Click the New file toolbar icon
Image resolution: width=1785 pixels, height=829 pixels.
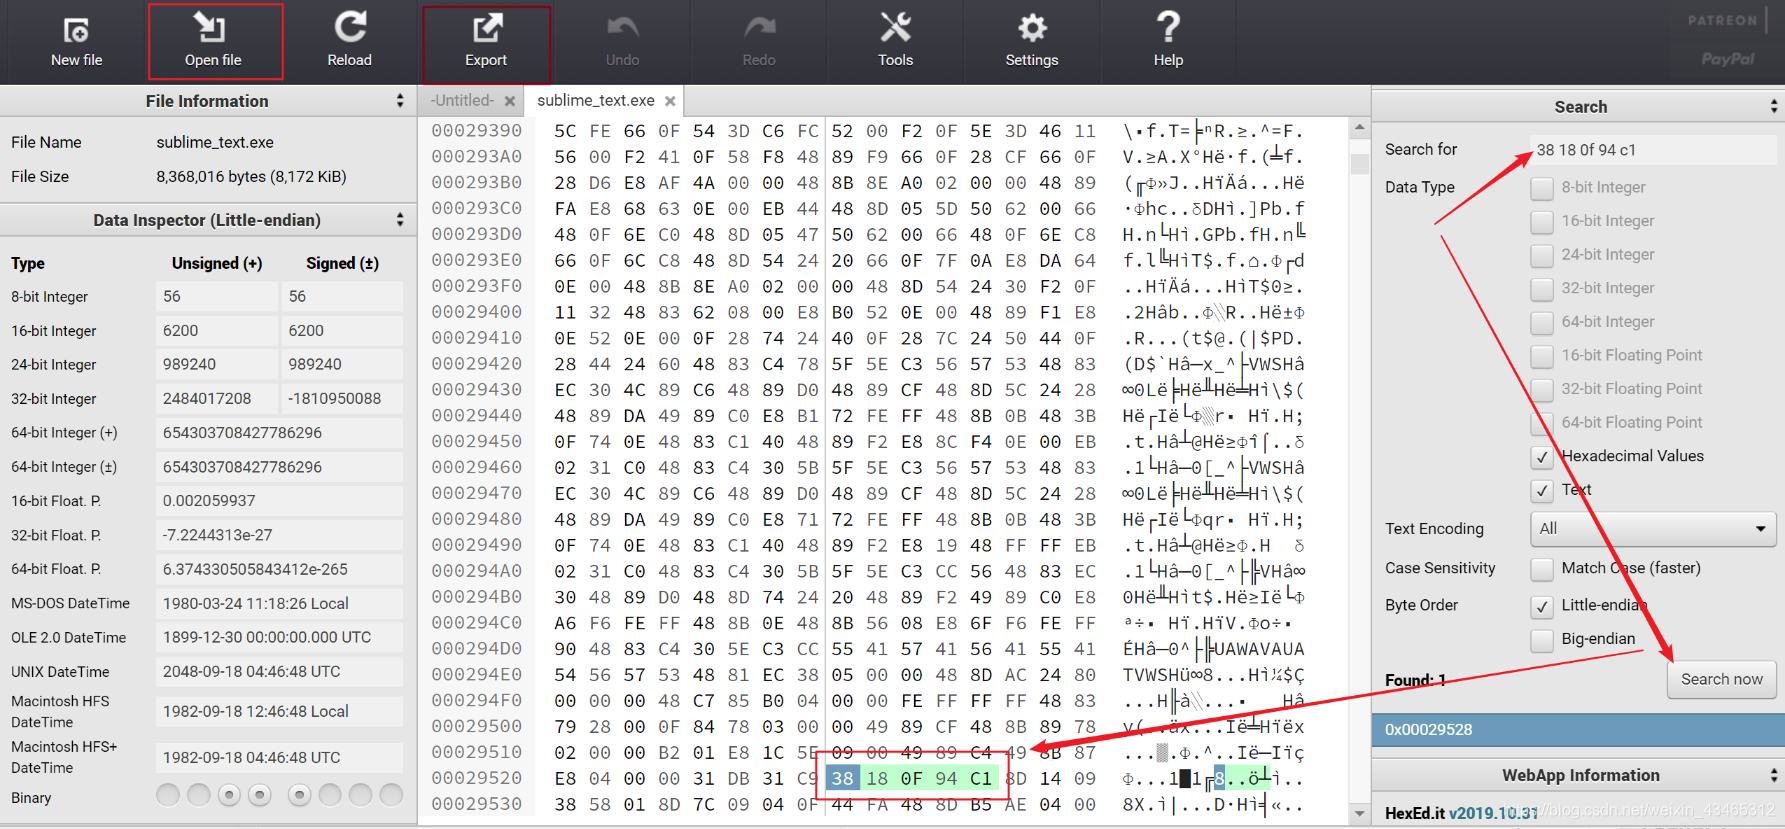77,42
